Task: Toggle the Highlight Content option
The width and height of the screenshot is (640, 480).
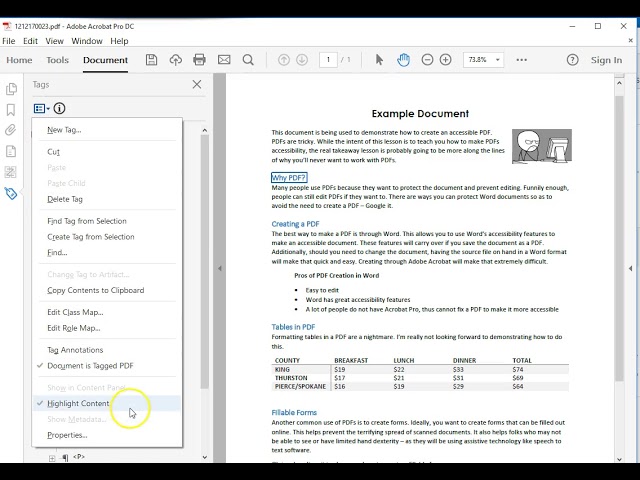Action: [78, 403]
